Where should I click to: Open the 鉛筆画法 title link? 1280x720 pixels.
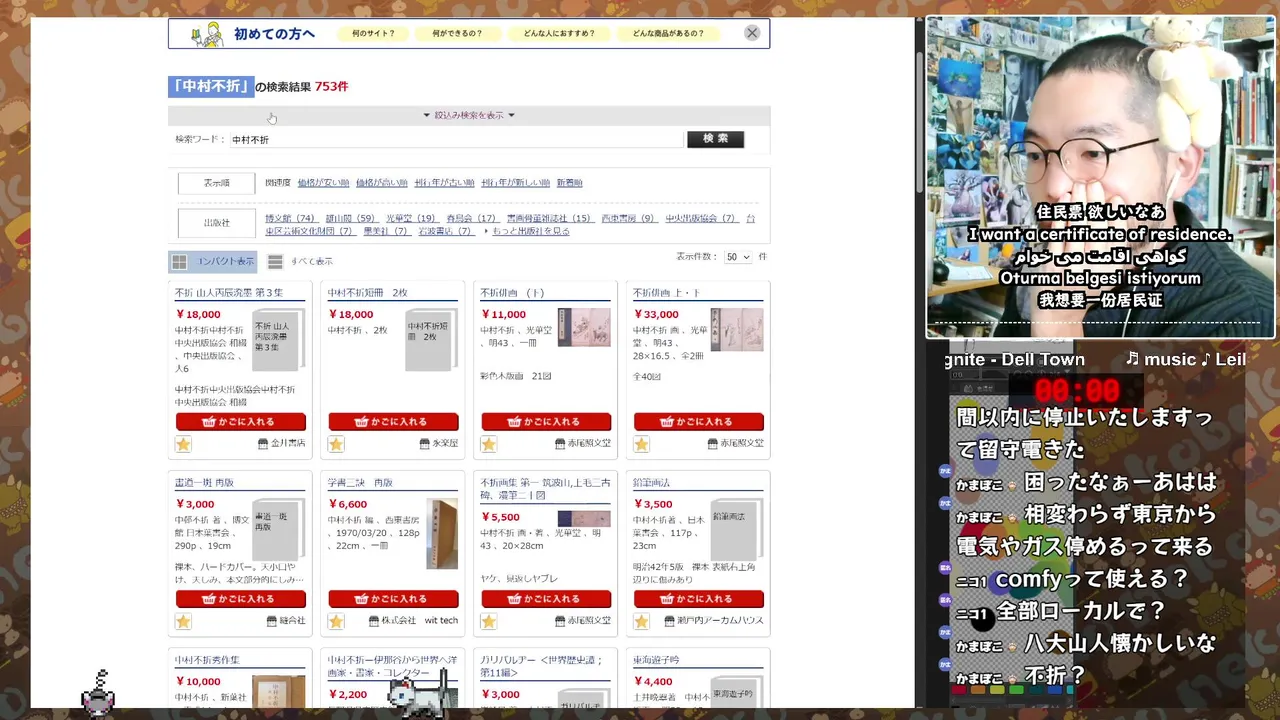[x=653, y=483]
